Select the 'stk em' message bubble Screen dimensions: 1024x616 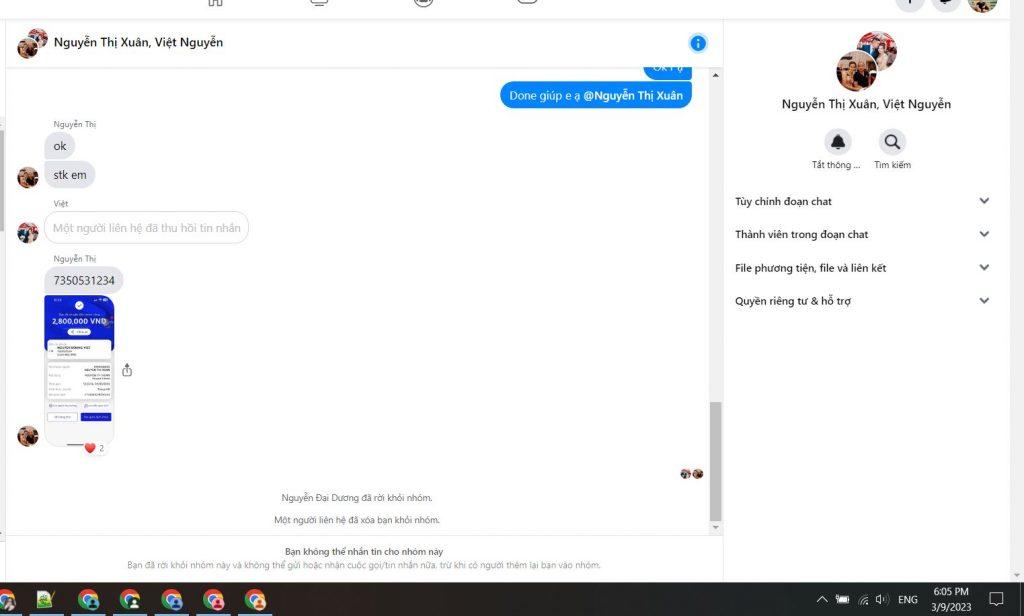(70, 175)
